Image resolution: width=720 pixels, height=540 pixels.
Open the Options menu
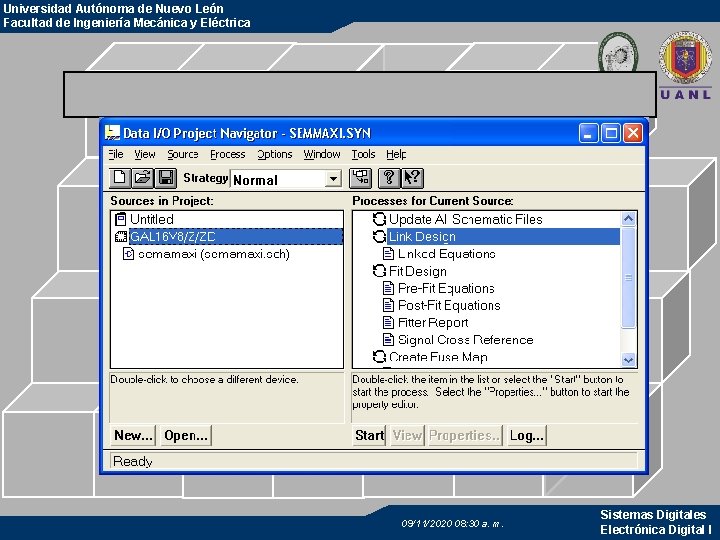[275, 154]
